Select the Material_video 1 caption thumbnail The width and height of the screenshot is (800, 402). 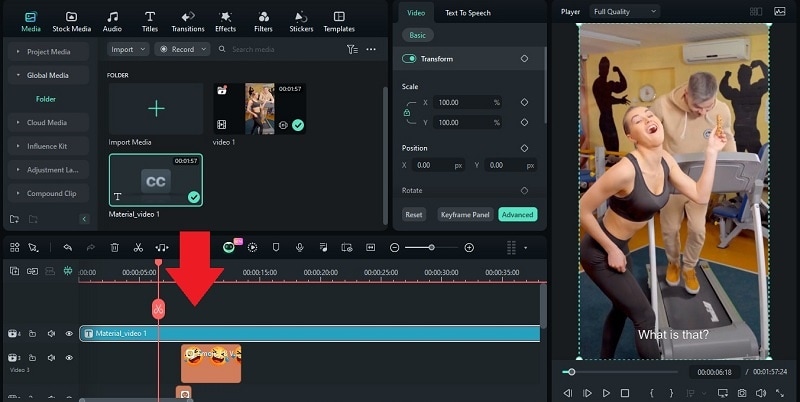click(156, 180)
